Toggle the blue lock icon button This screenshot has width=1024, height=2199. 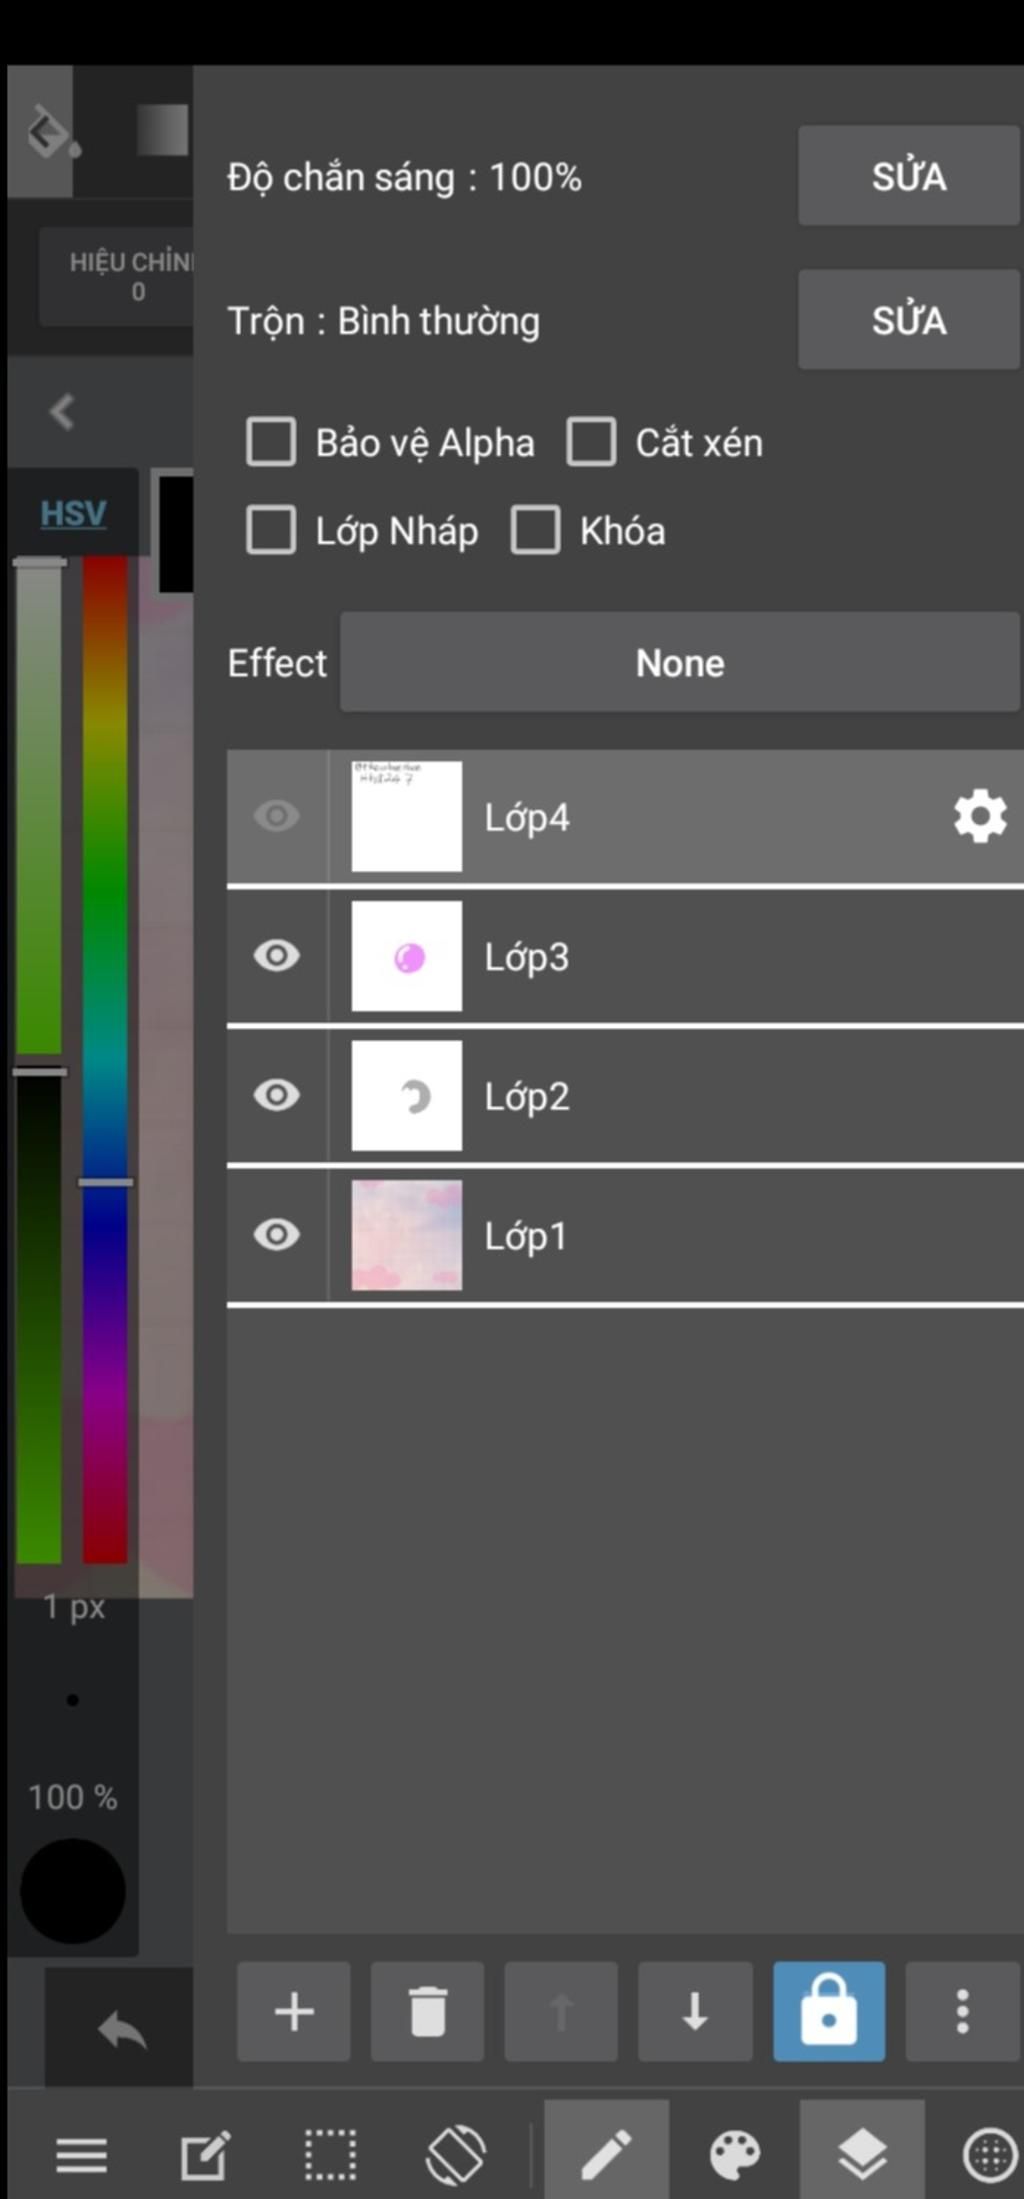829,2011
